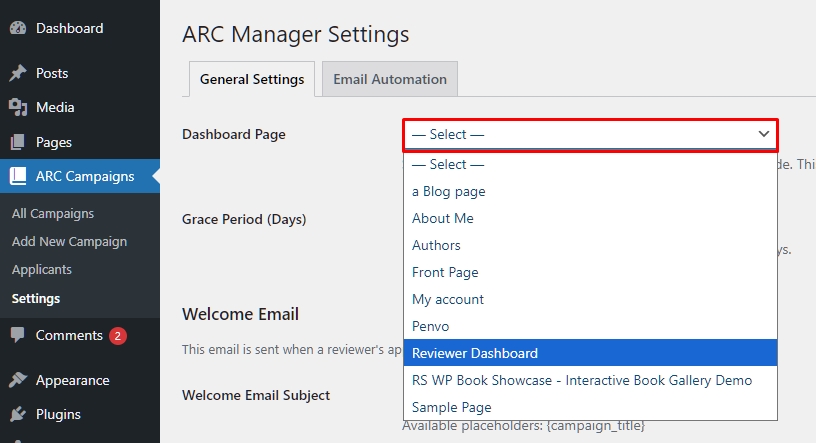
Task: Choose 'About Me' from the list
Action: [590, 218]
